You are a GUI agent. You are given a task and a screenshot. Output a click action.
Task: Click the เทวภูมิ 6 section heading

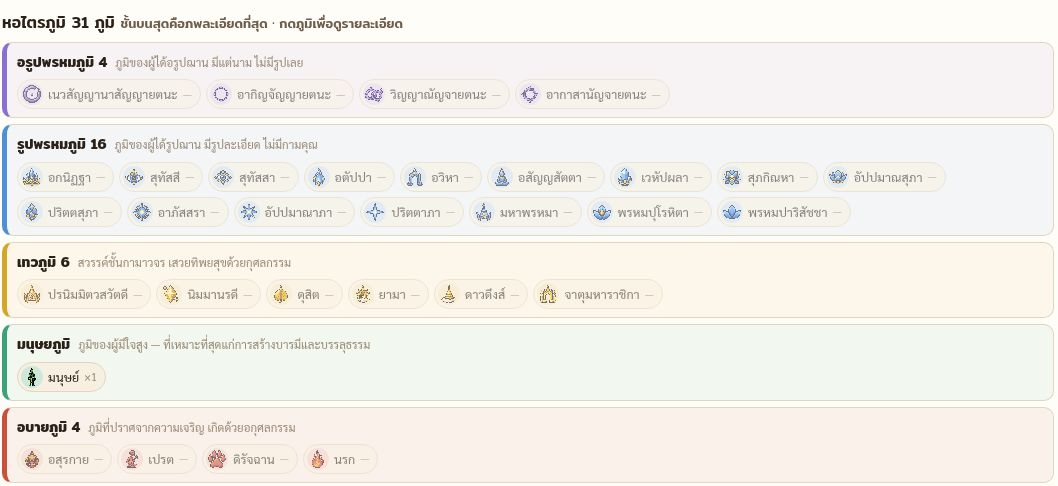(x=43, y=262)
